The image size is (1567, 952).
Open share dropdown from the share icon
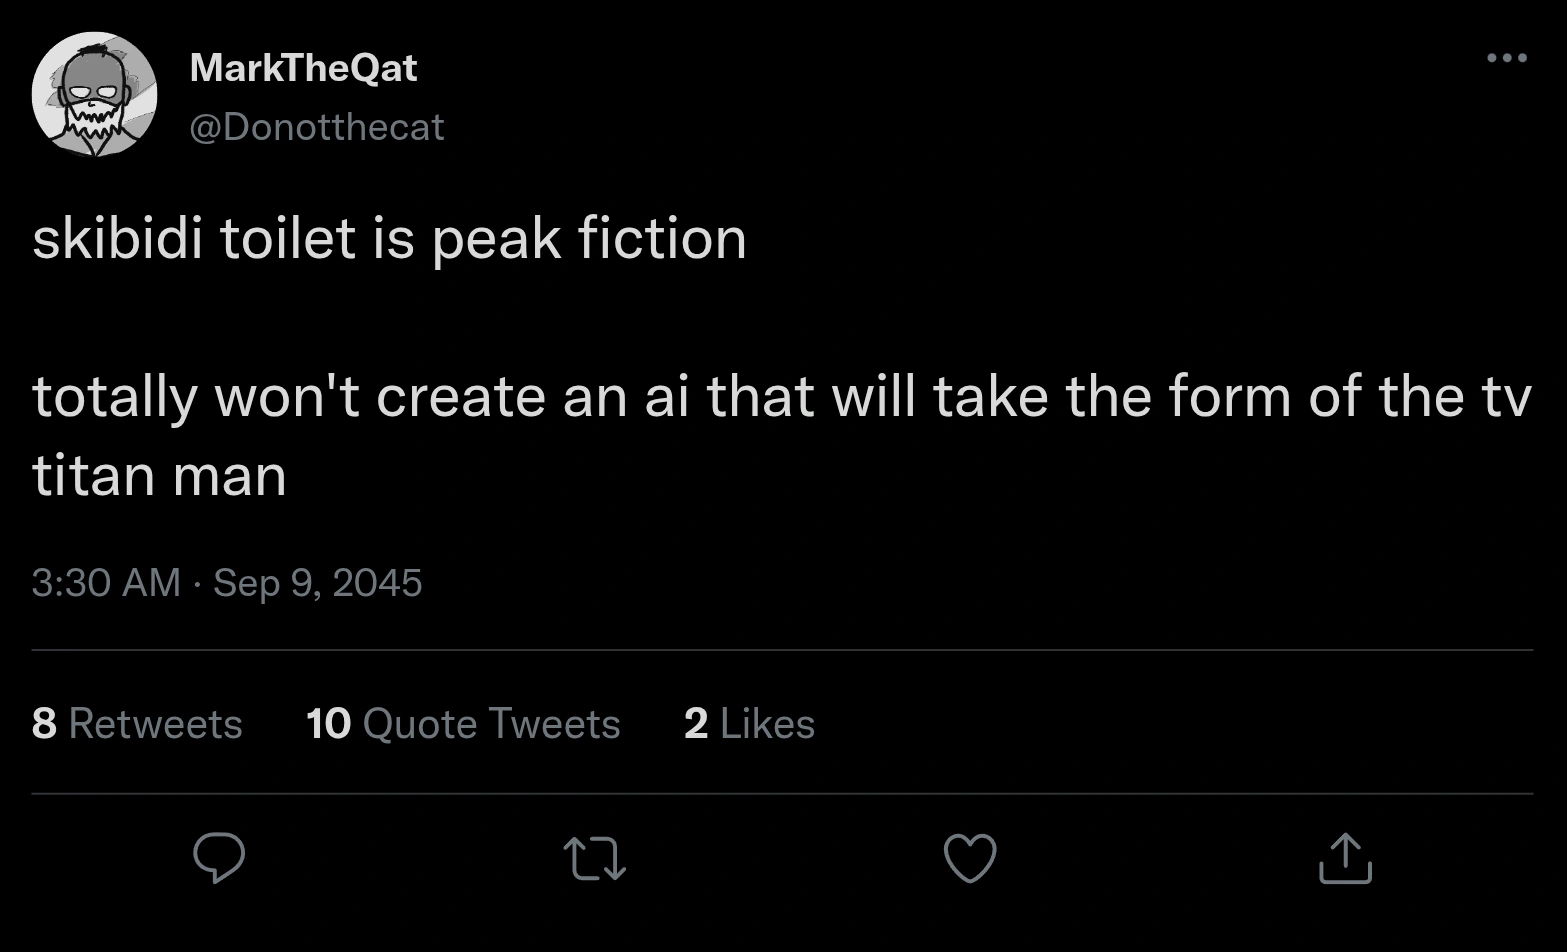(1344, 859)
